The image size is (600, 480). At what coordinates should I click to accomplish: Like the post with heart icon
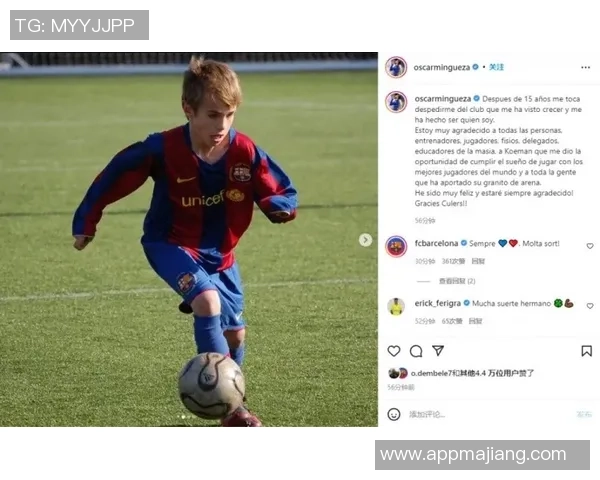394,351
